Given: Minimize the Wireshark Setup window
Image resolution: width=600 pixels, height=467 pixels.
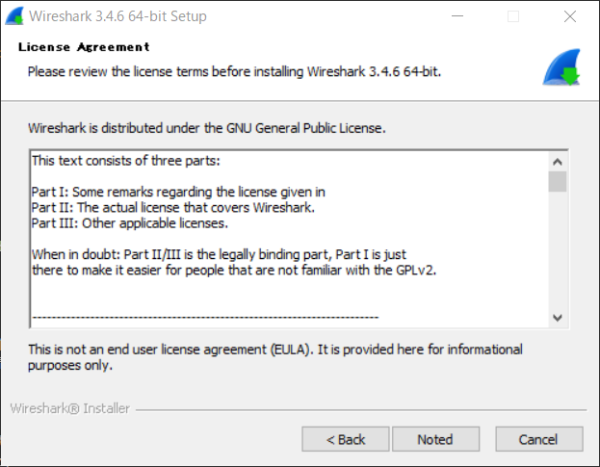Looking at the screenshot, I should [457, 16].
